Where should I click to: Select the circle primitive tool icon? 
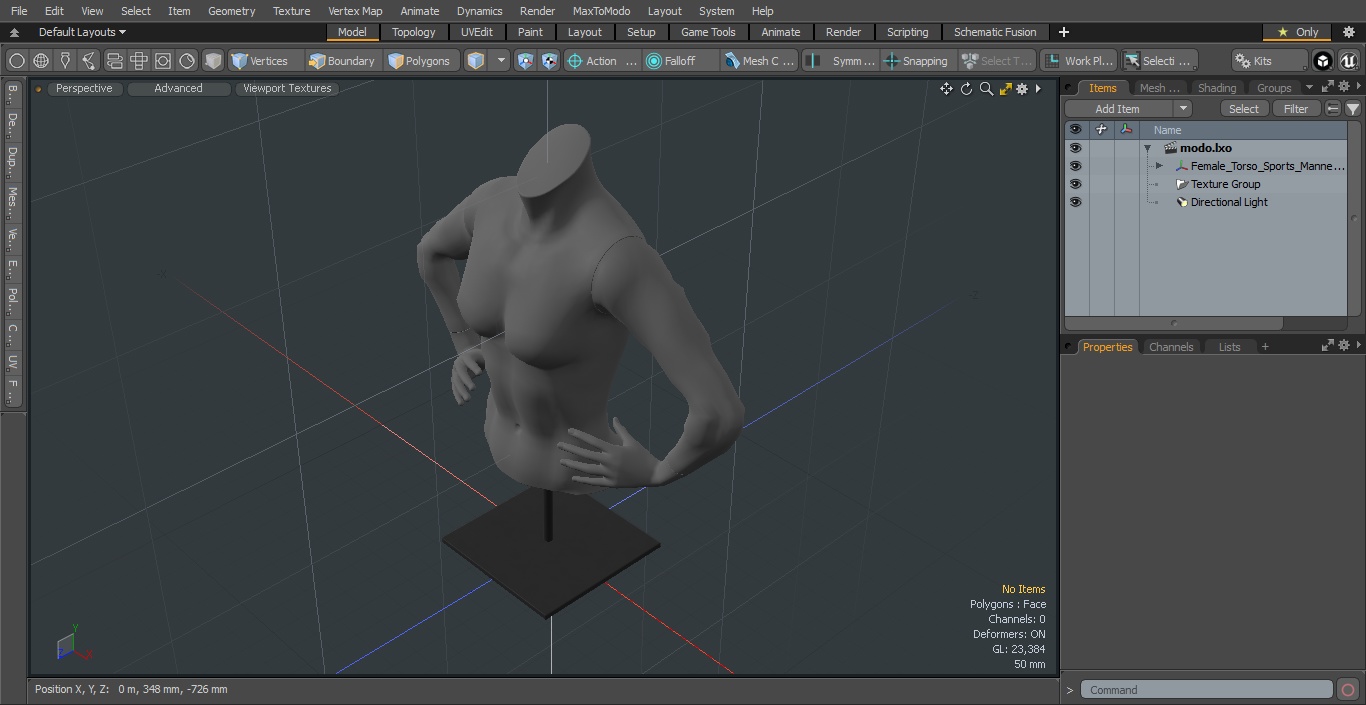[x=17, y=61]
